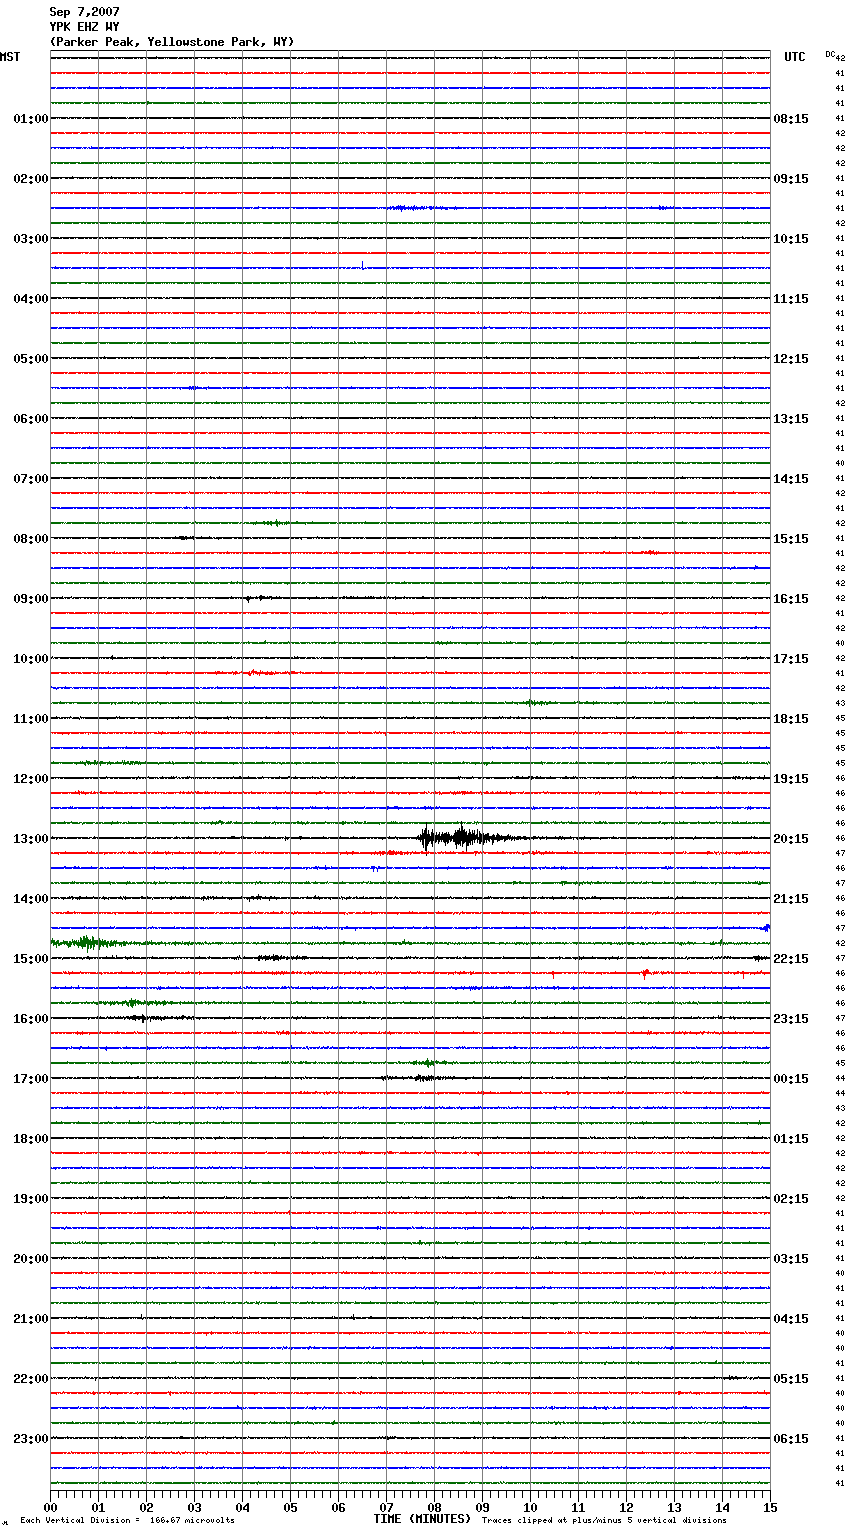Viewport: 850px width, 1534px height.
Task: Select the 20:00 MST row label
Action: (x=31, y=1259)
